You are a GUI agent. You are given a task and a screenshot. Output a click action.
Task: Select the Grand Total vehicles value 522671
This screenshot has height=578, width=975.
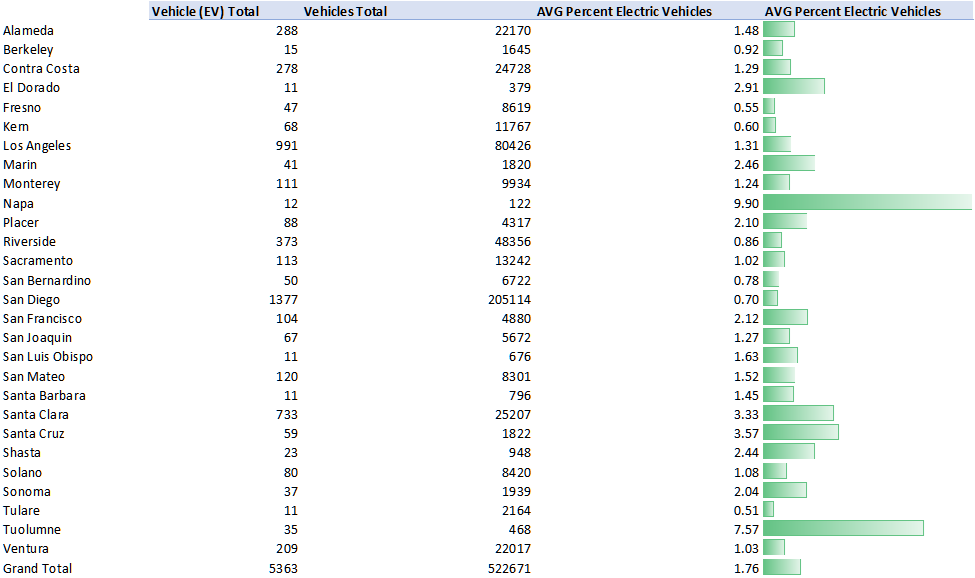506,568
